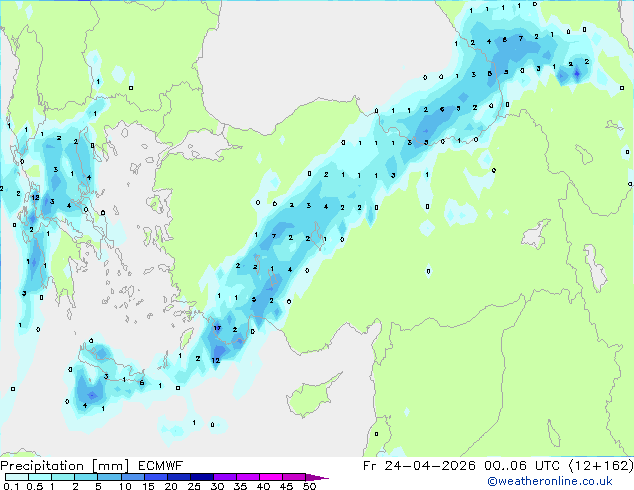Click the 40–45 mm magenta legend swatch
The height and width of the screenshot is (490, 634).
coord(271,477)
